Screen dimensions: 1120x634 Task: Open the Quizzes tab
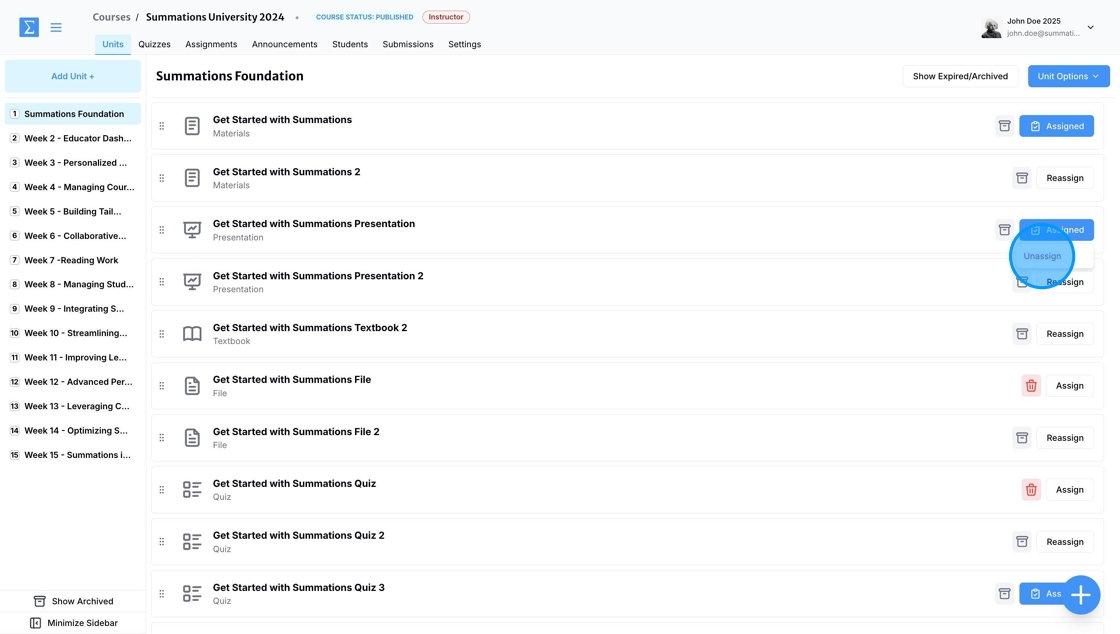[x=154, y=44]
